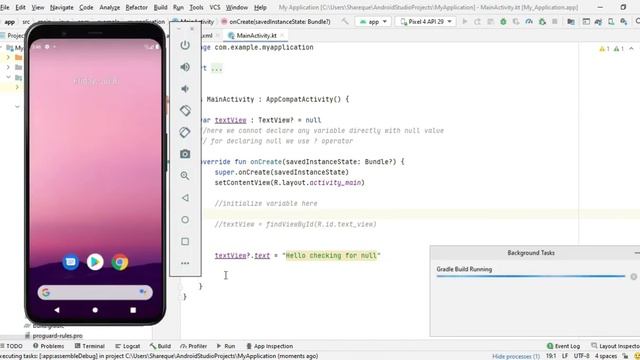Screen dimensions: 640x360
Task: Open the Profiler tool window
Action: [193, 346]
